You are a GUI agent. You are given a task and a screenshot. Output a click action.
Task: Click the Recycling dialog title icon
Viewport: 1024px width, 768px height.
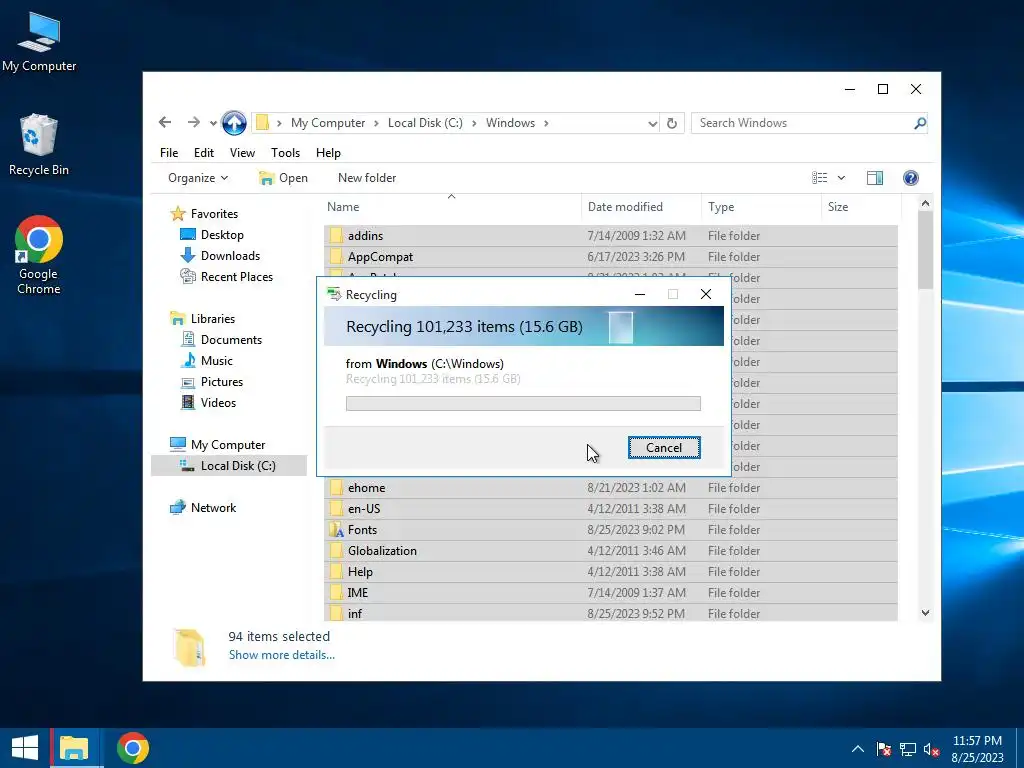pyautogui.click(x=334, y=294)
